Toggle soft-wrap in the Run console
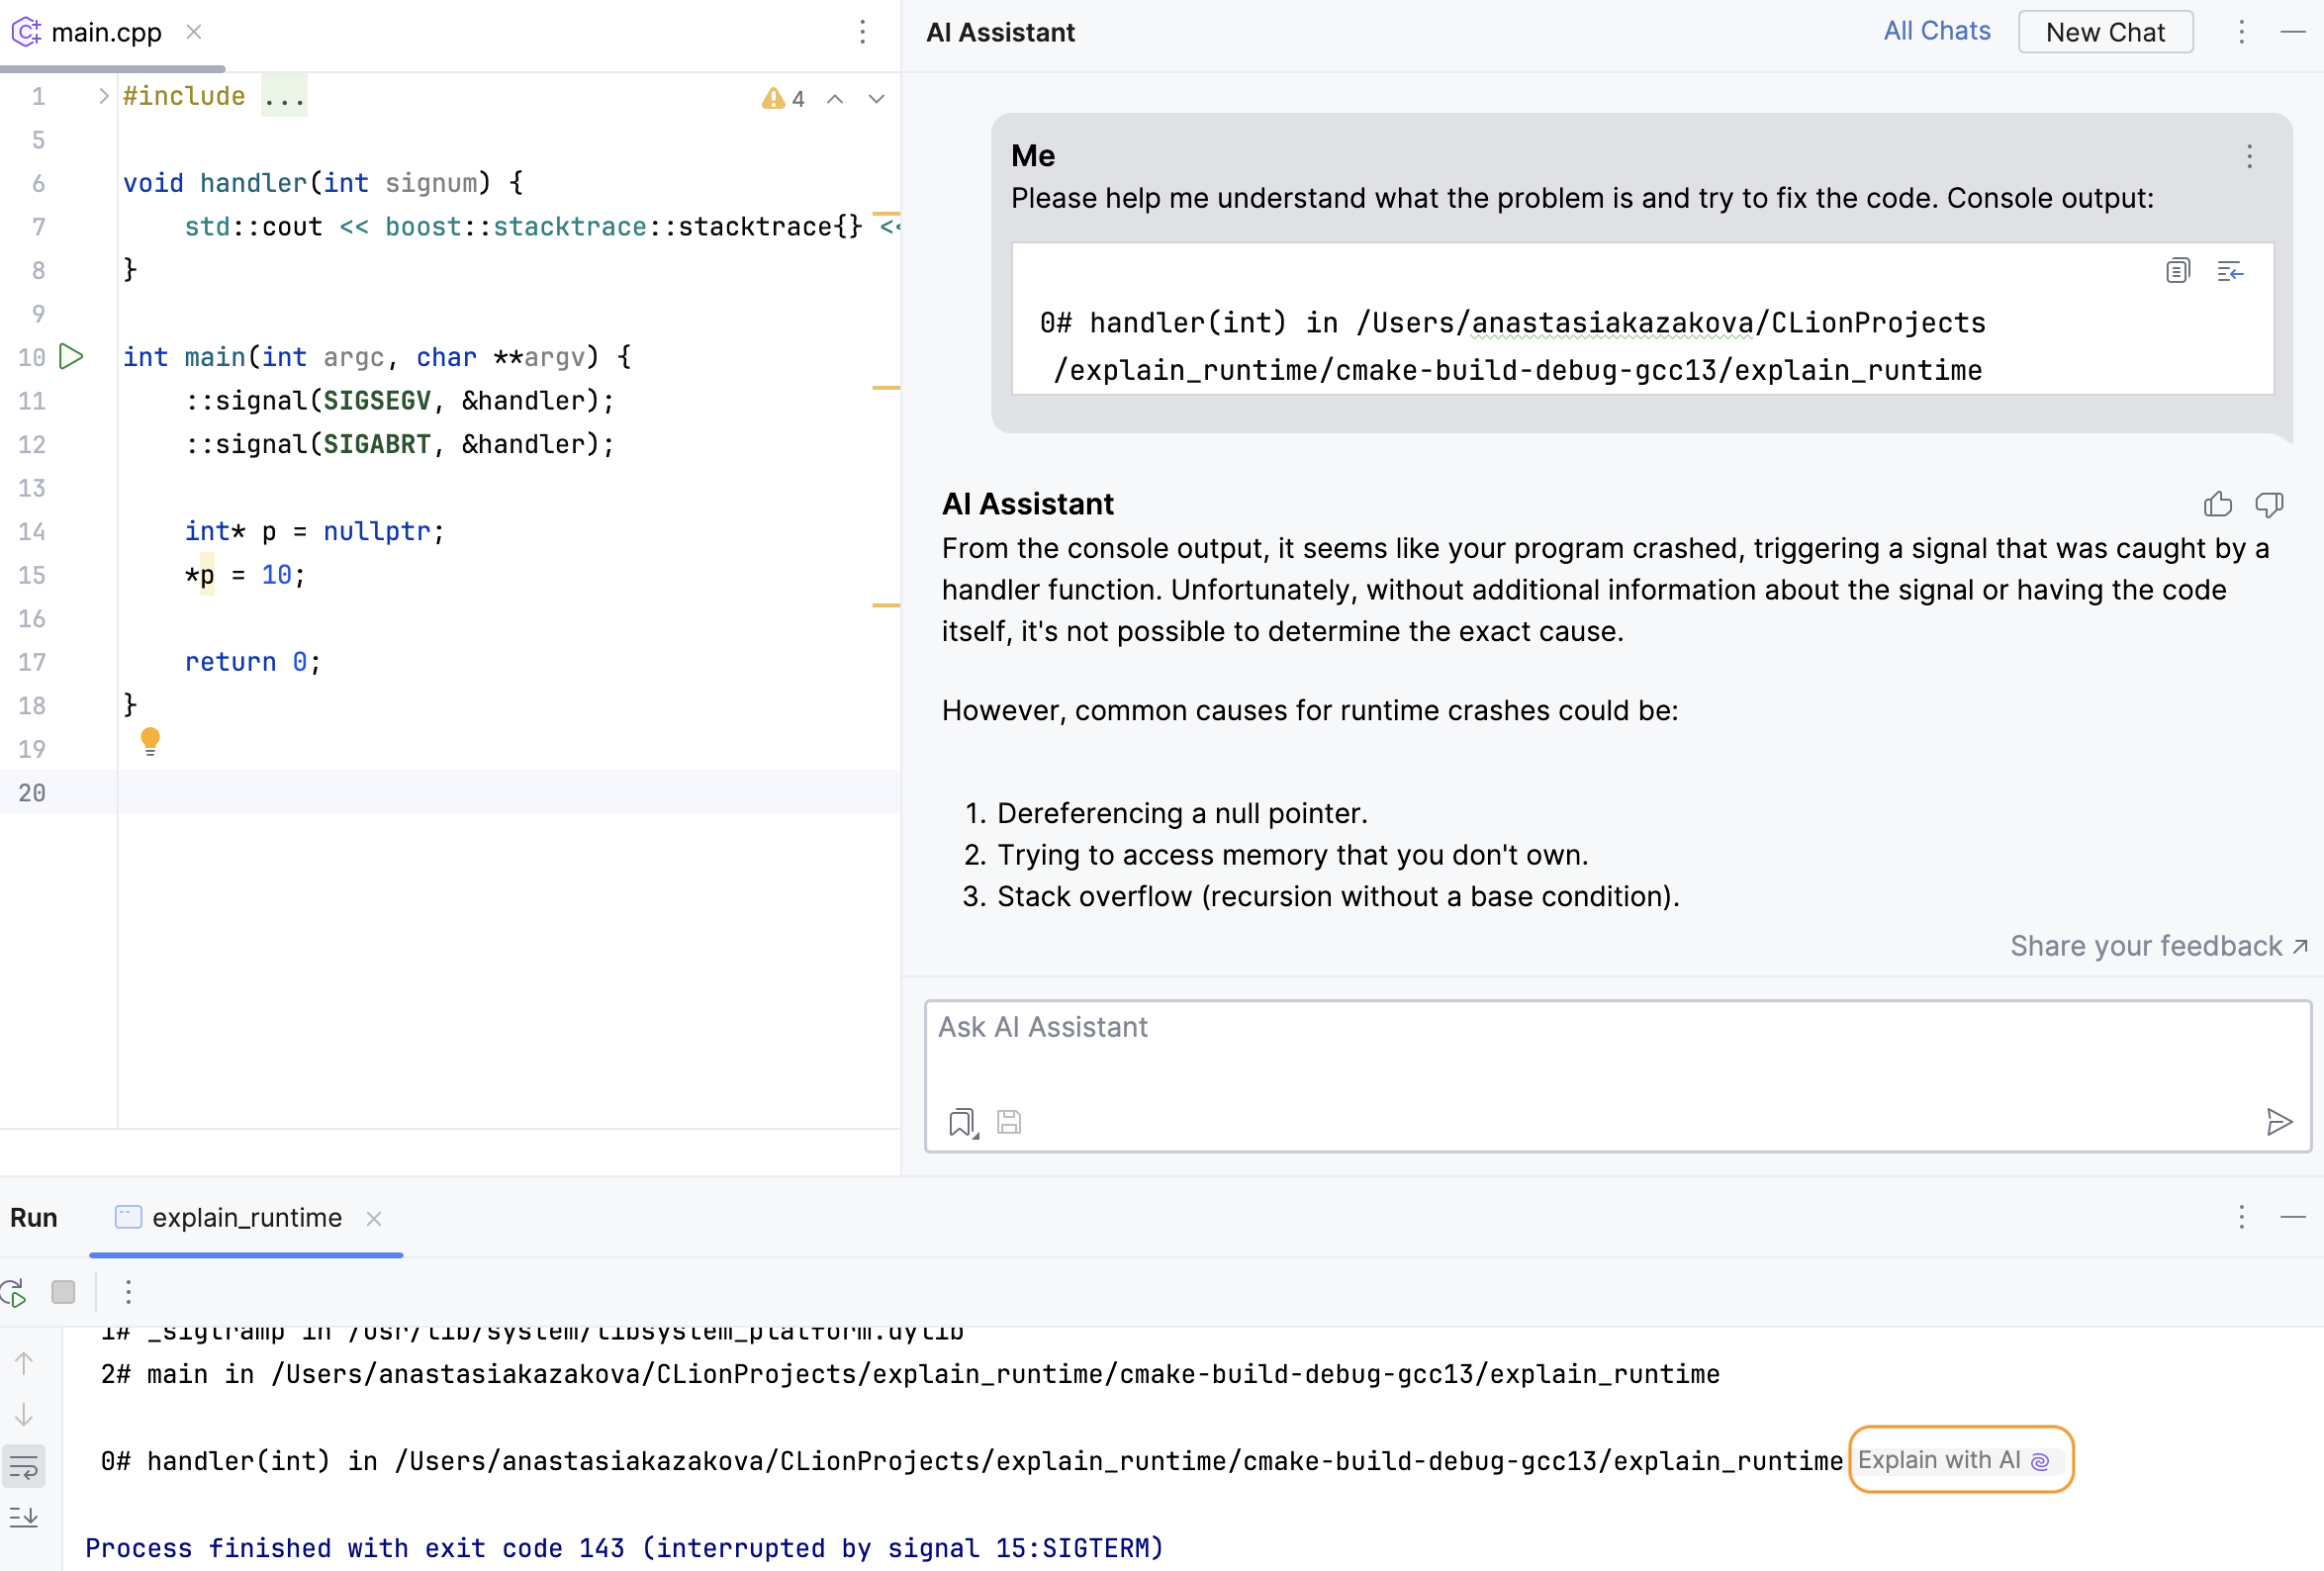The width and height of the screenshot is (2324, 1571). [23, 1466]
